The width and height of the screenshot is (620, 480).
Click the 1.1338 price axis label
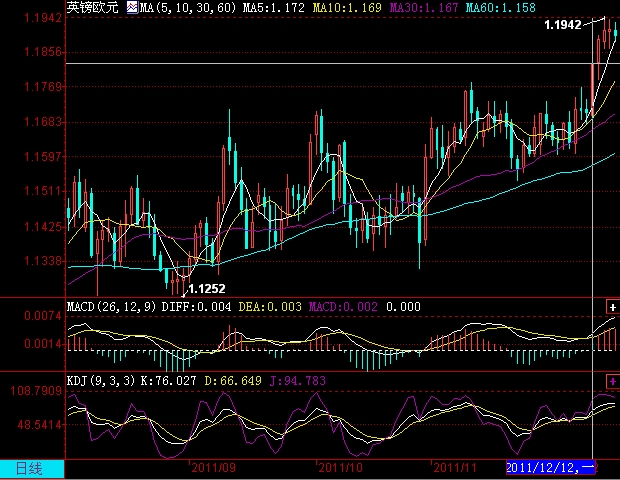pyautogui.click(x=43, y=261)
